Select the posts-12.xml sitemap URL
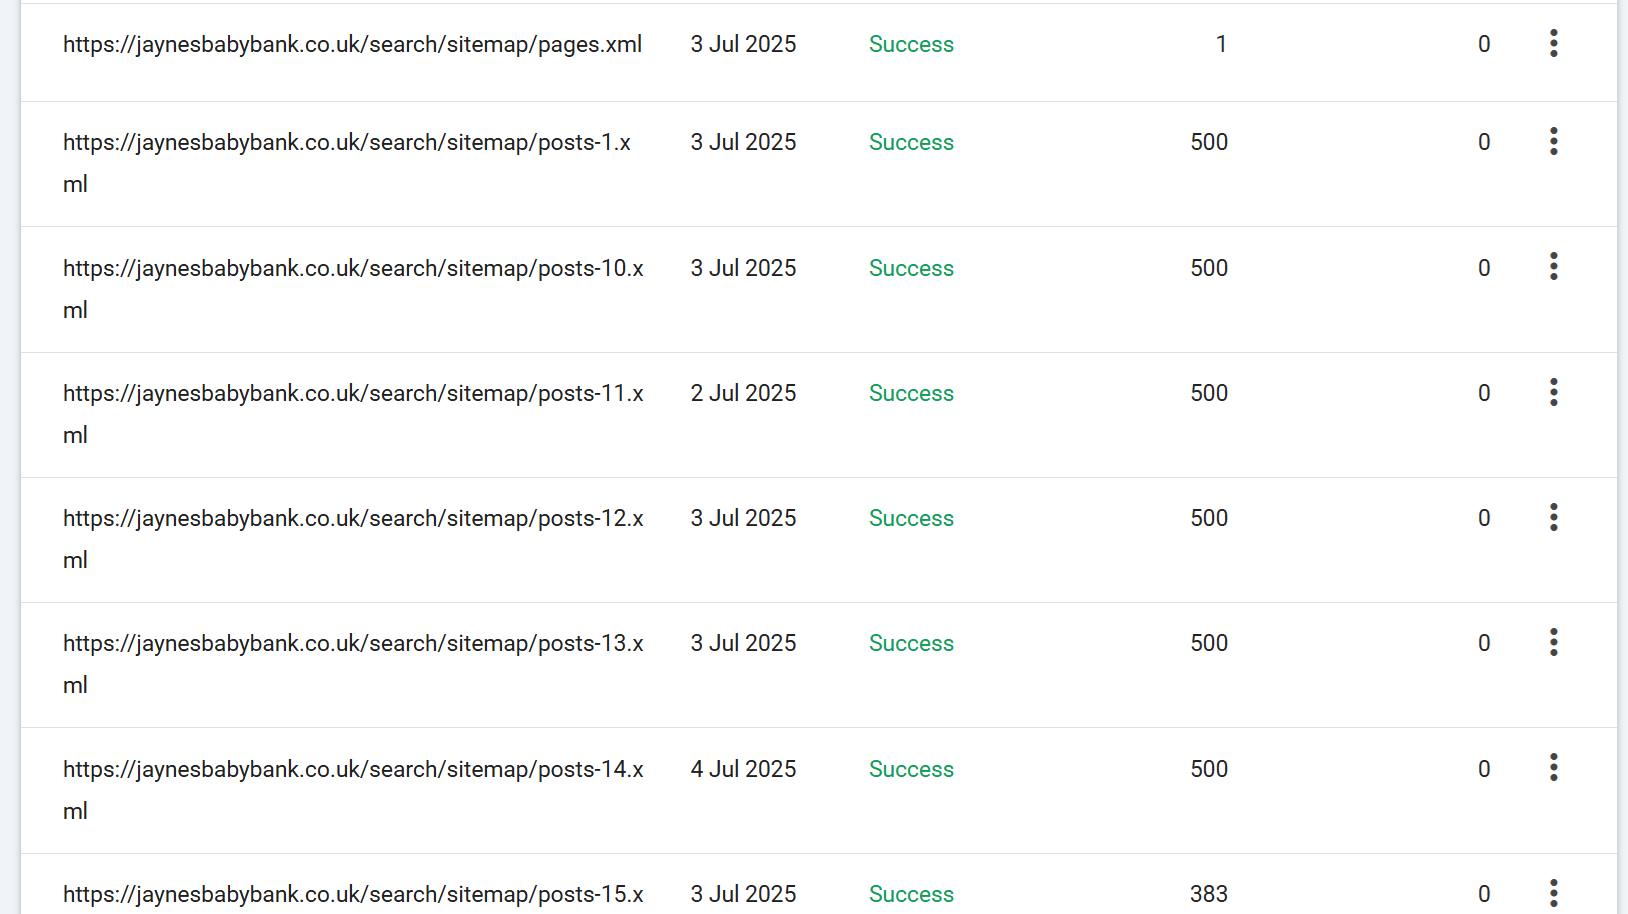 (x=353, y=539)
